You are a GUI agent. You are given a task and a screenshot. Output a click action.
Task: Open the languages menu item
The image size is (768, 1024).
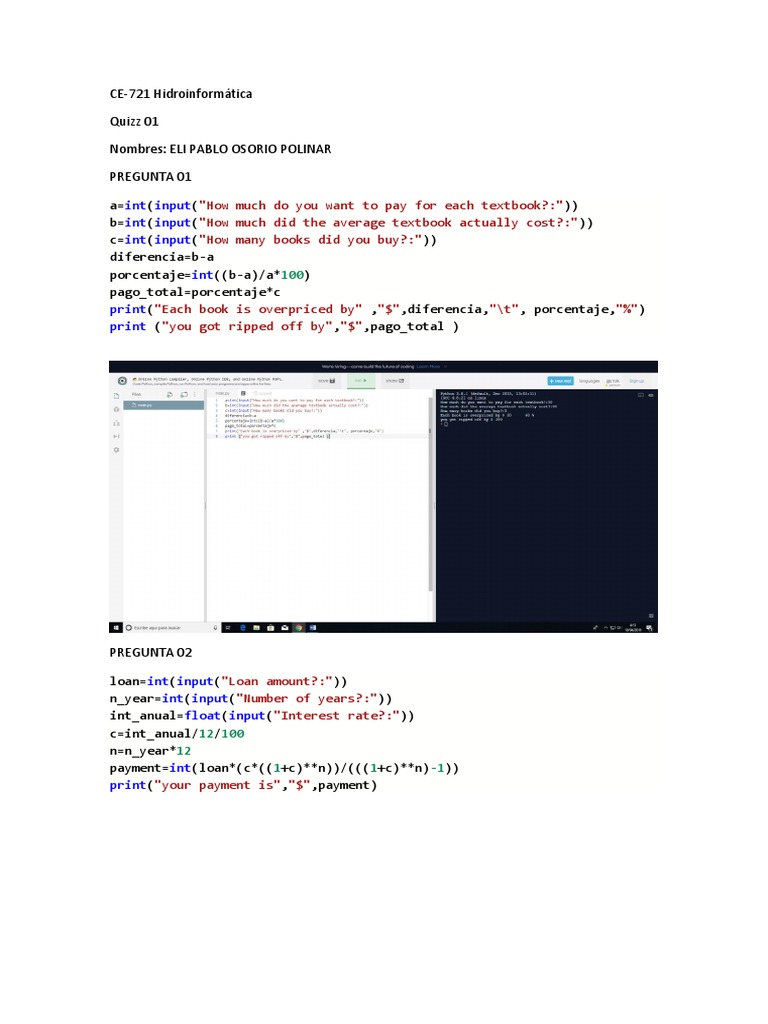point(589,381)
